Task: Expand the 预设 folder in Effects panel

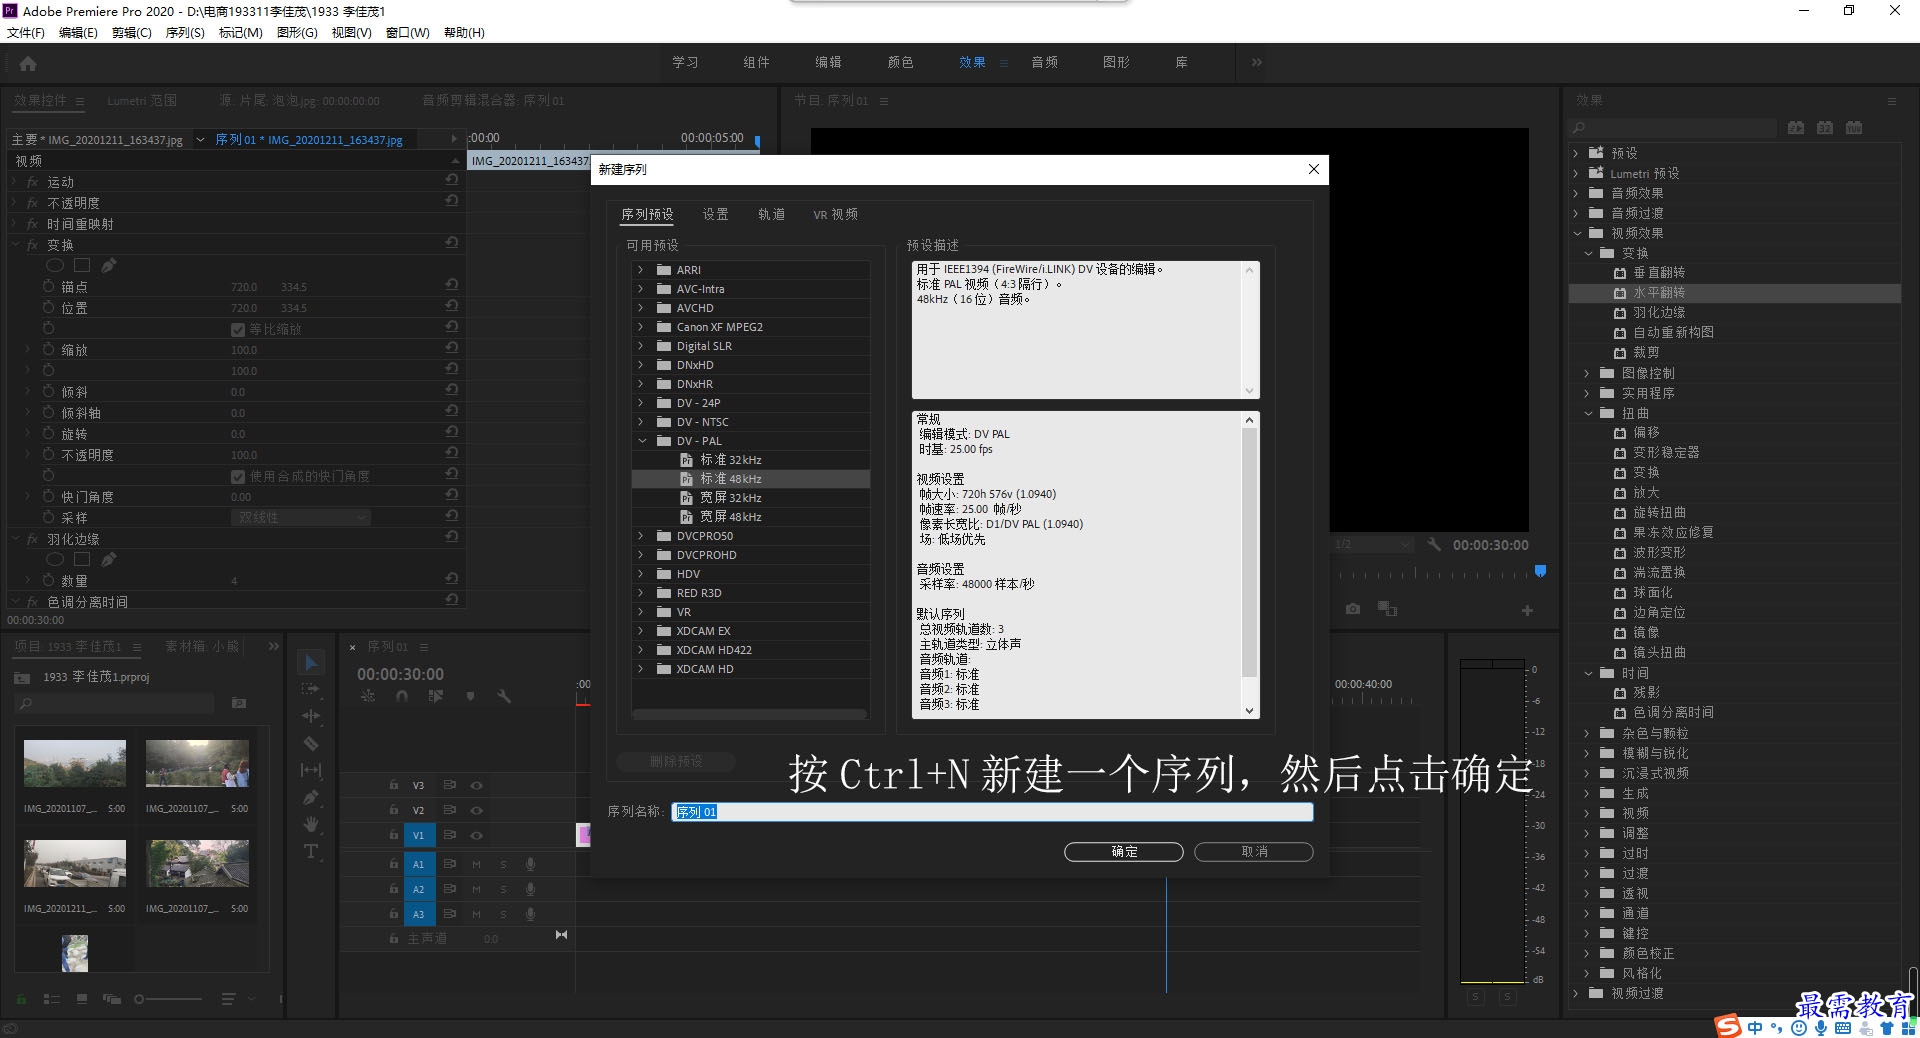Action: pos(1576,153)
